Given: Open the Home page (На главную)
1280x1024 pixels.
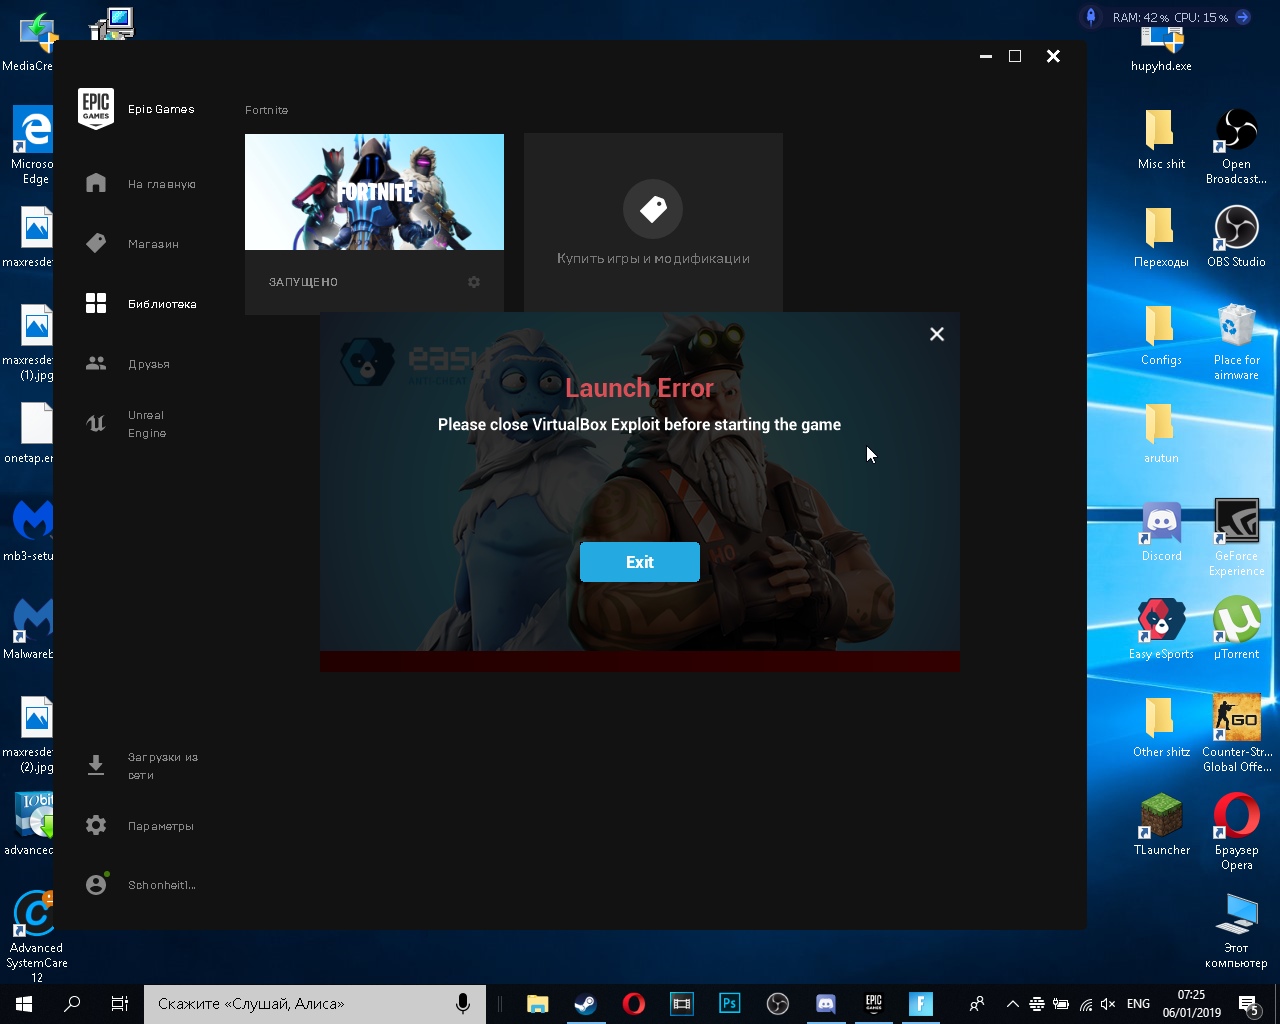Looking at the screenshot, I should tap(96, 183).
